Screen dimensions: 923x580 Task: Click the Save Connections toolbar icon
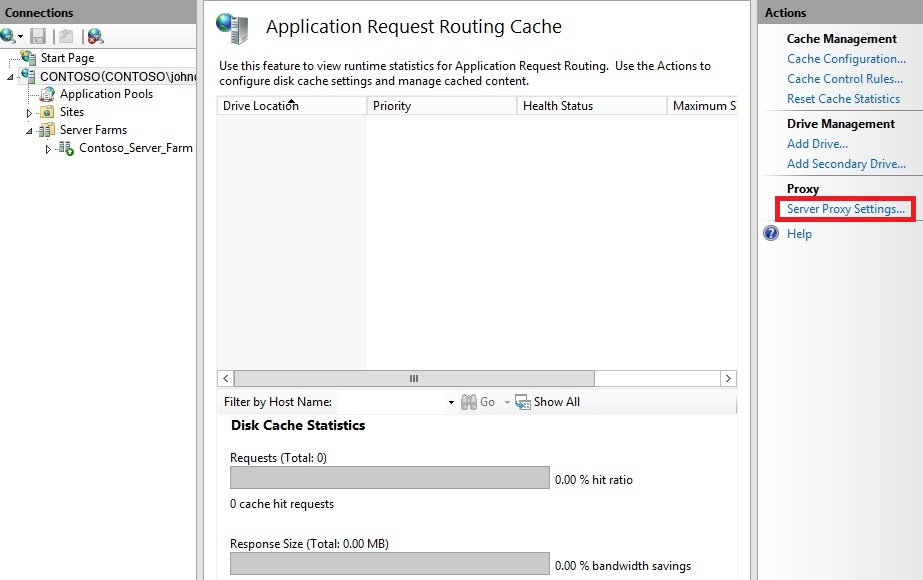[x=38, y=36]
